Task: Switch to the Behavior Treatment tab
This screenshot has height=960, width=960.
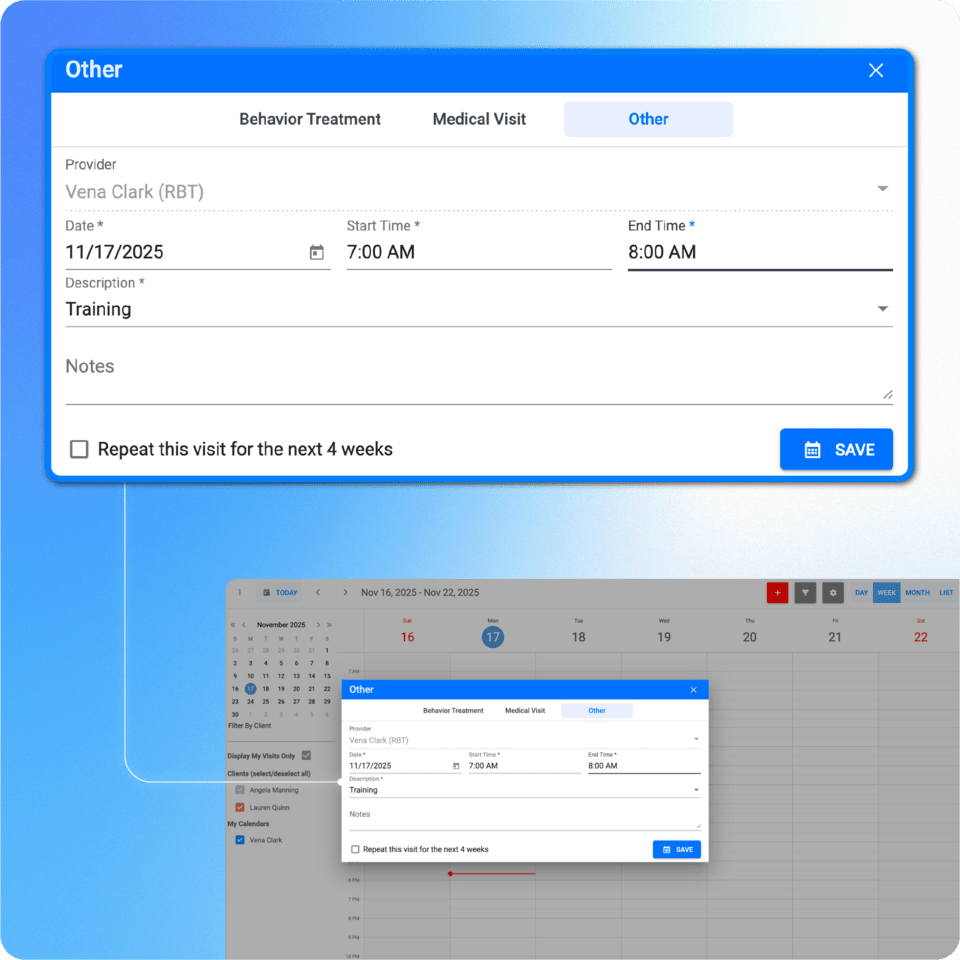Action: pos(310,119)
